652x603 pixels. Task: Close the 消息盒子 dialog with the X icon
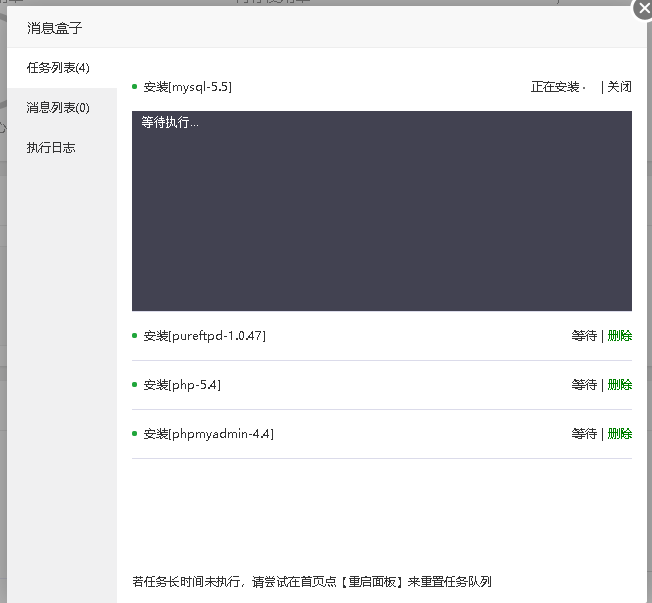tap(644, 8)
